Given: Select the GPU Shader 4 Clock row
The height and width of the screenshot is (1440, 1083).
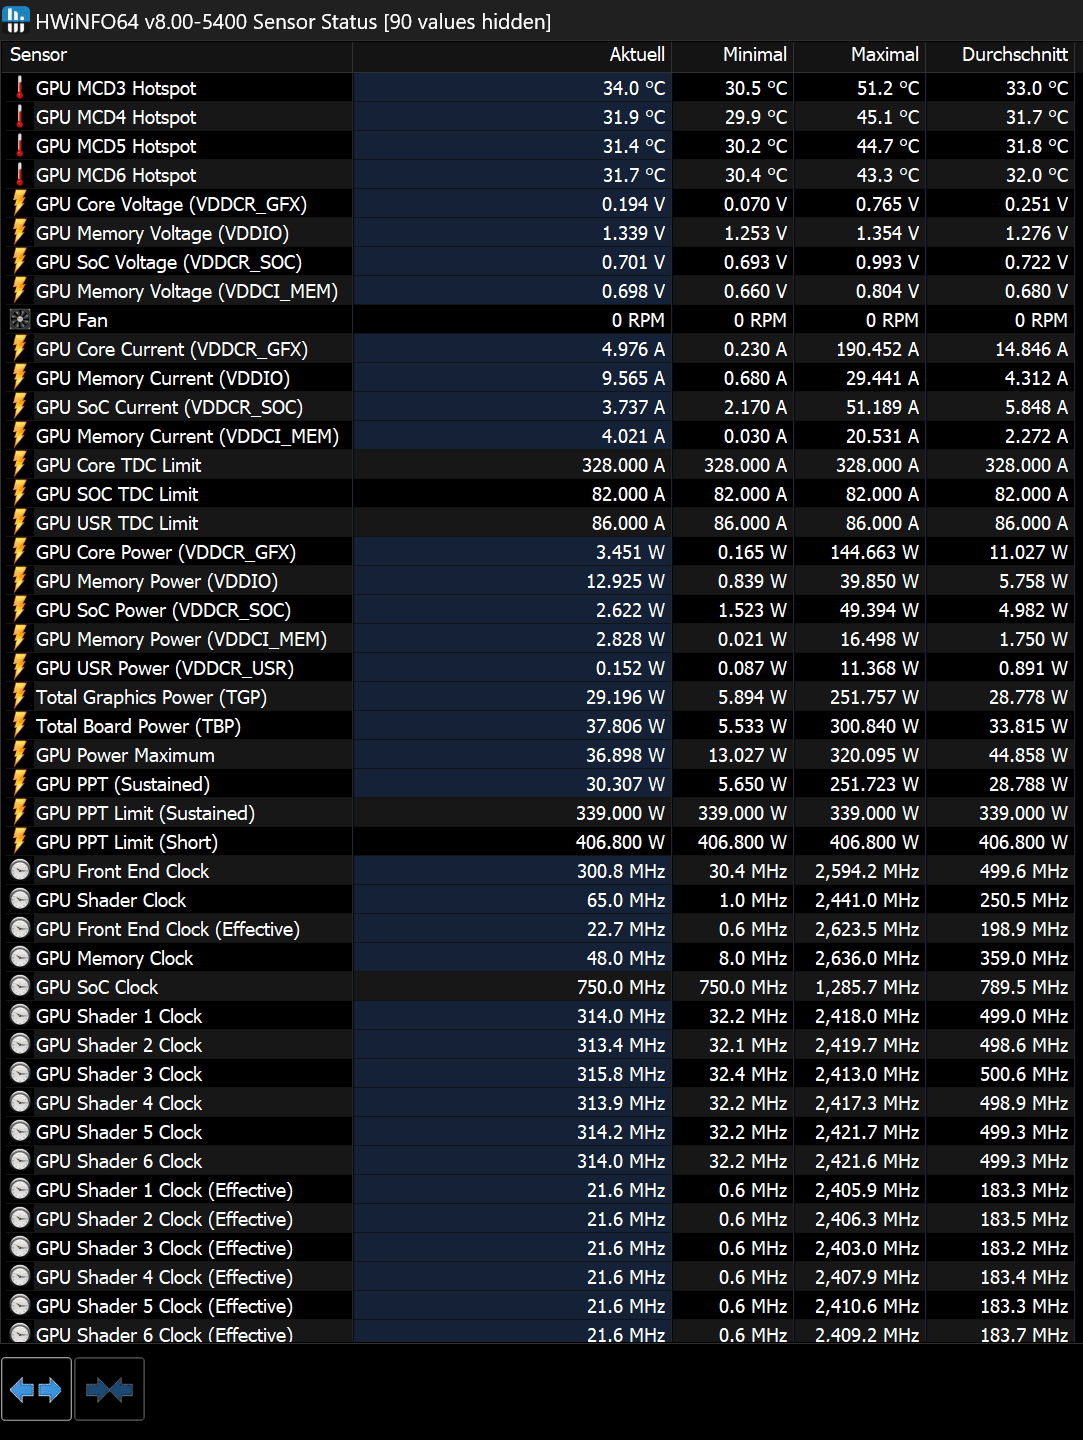Looking at the screenshot, I should click(538, 1103).
